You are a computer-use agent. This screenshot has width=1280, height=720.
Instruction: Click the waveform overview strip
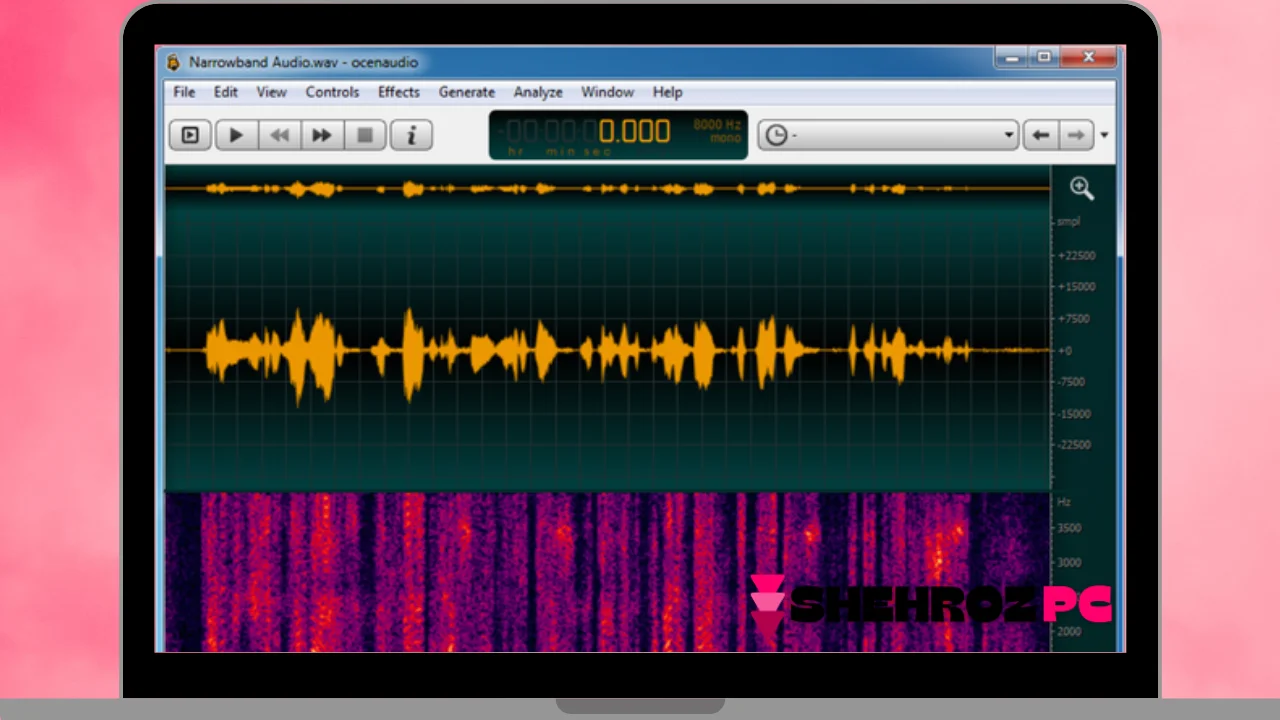(x=608, y=188)
